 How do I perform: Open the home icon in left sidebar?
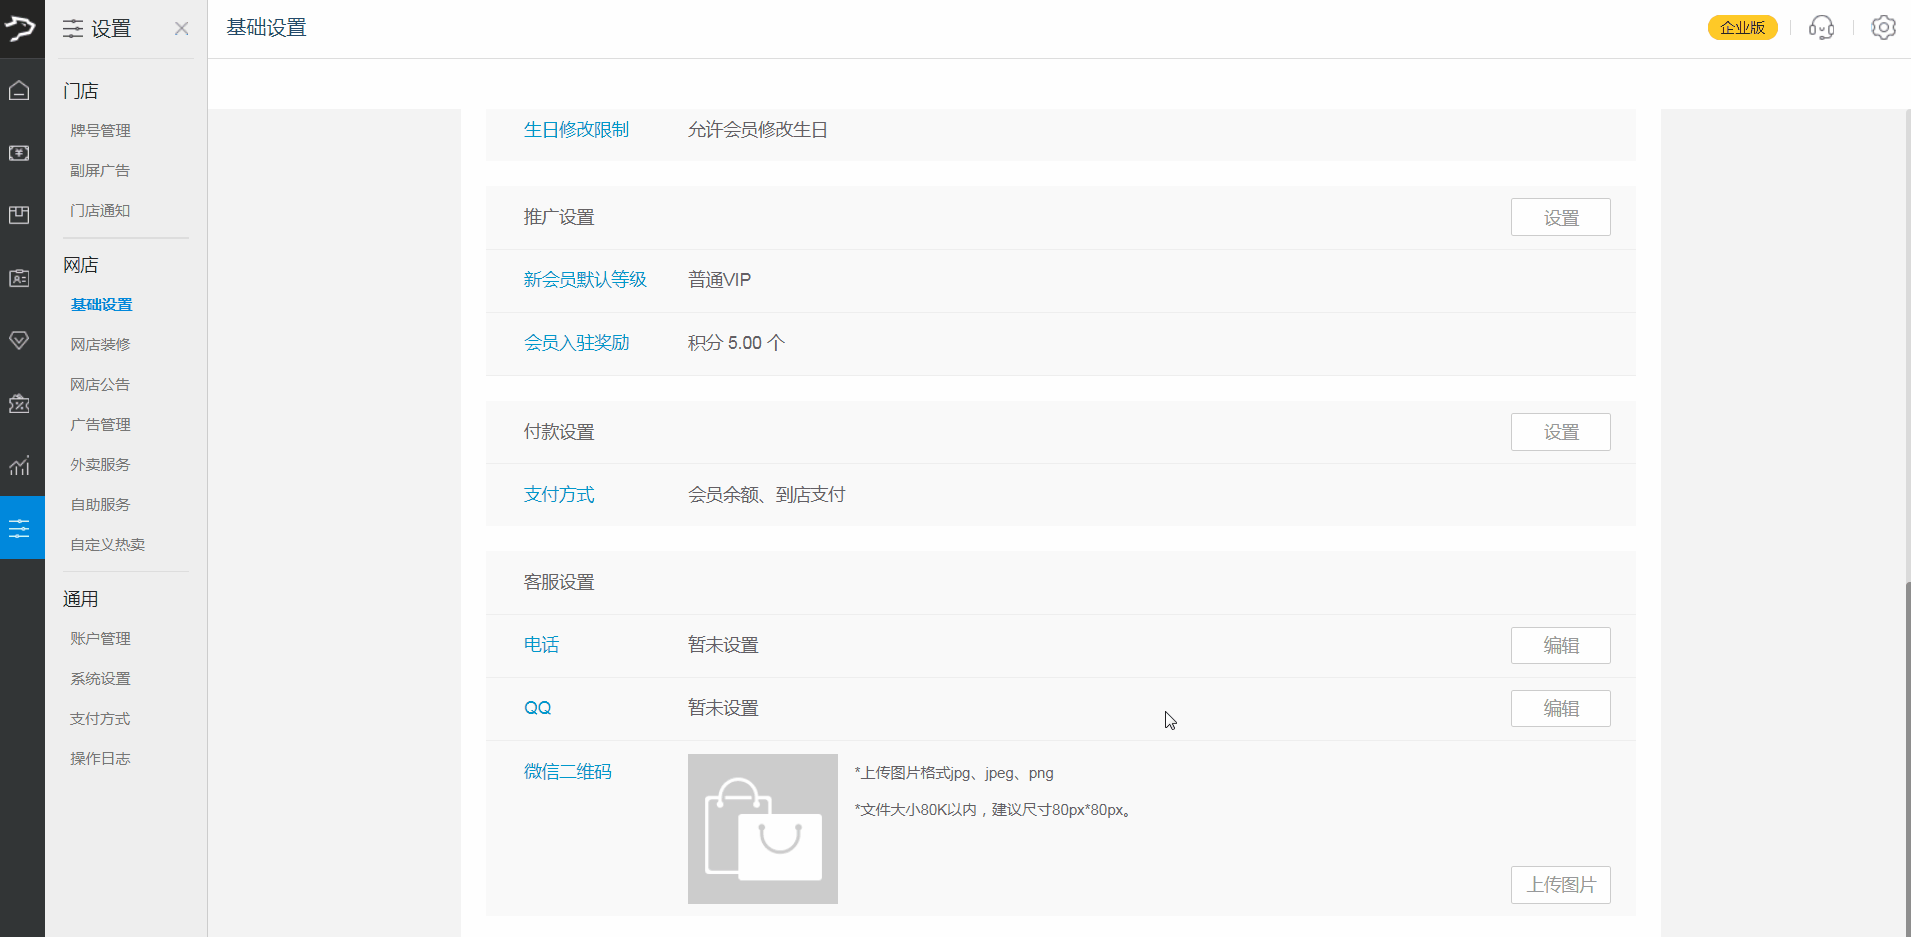pos(19,91)
